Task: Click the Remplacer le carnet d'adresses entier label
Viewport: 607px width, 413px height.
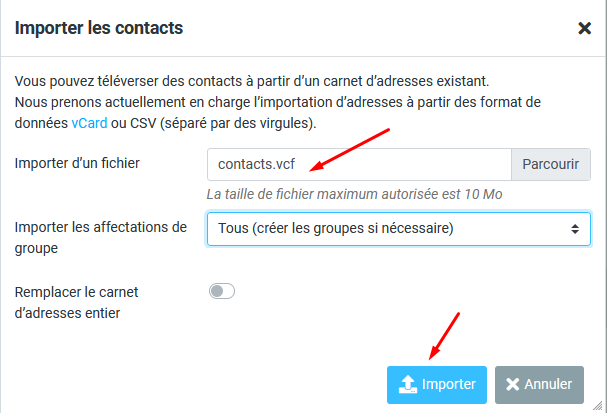Action: tap(76, 302)
